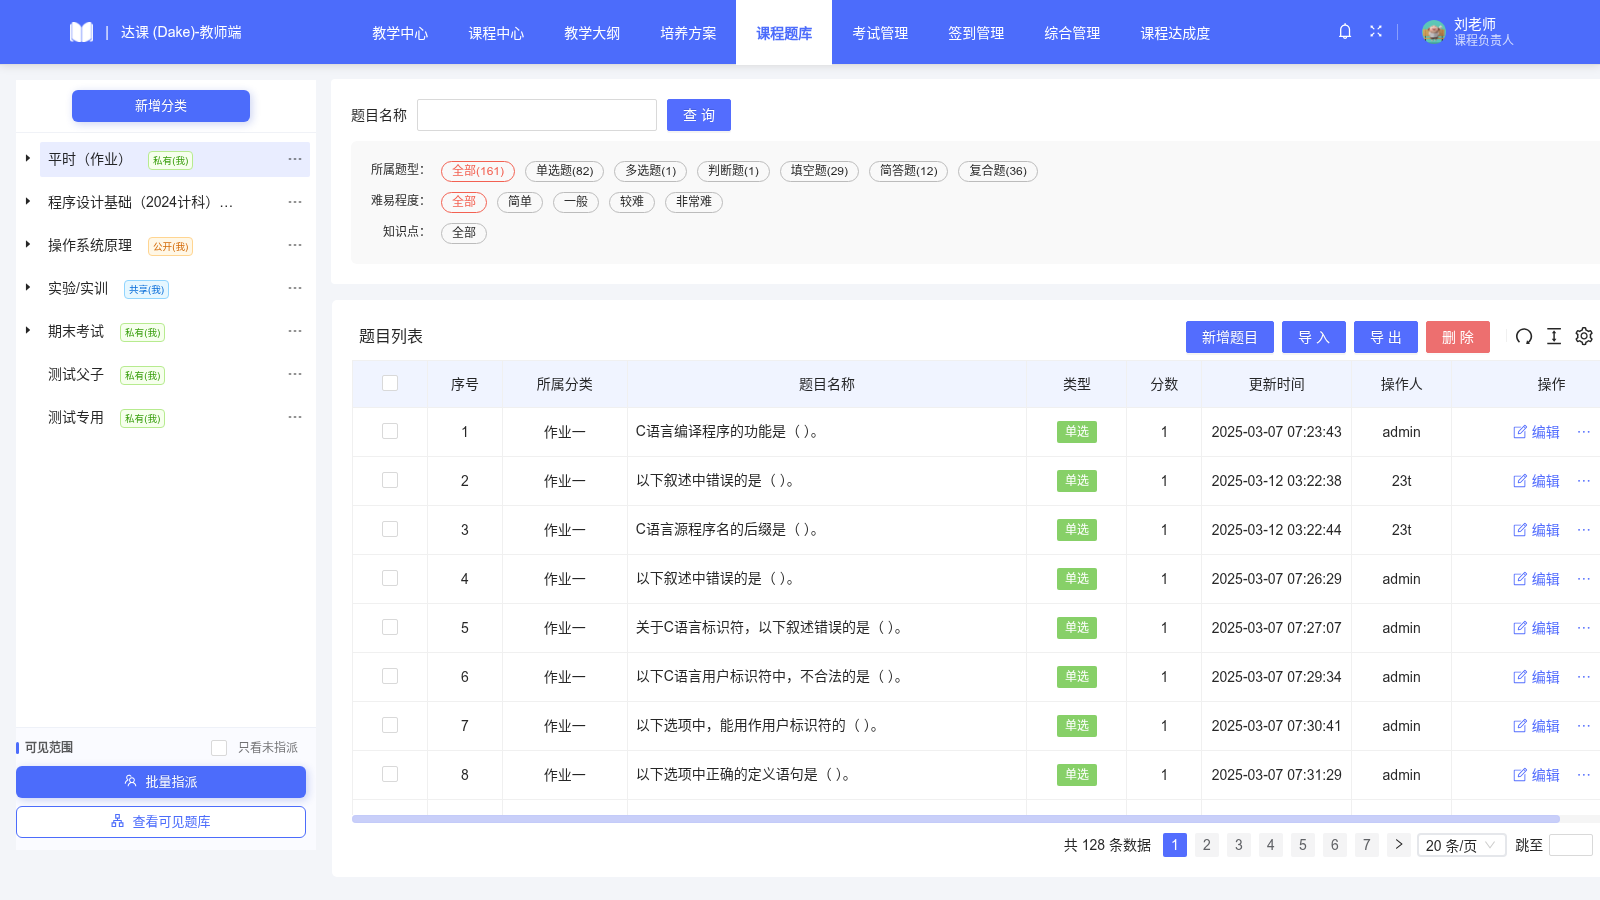This screenshot has height=900, width=1600.
Task: Click the Dake book logo icon
Action: point(81,32)
